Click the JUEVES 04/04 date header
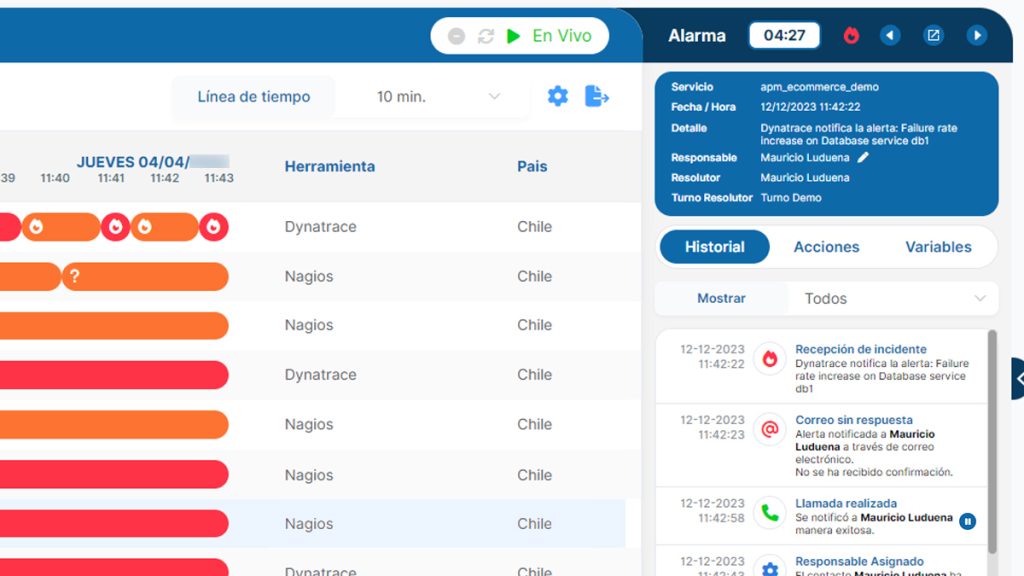Image resolution: width=1024 pixels, height=576 pixels. tap(153, 162)
